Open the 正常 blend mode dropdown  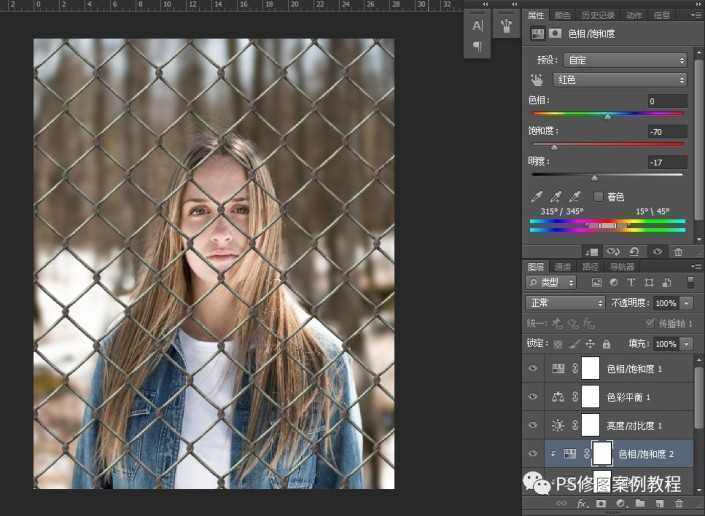[x=566, y=303]
